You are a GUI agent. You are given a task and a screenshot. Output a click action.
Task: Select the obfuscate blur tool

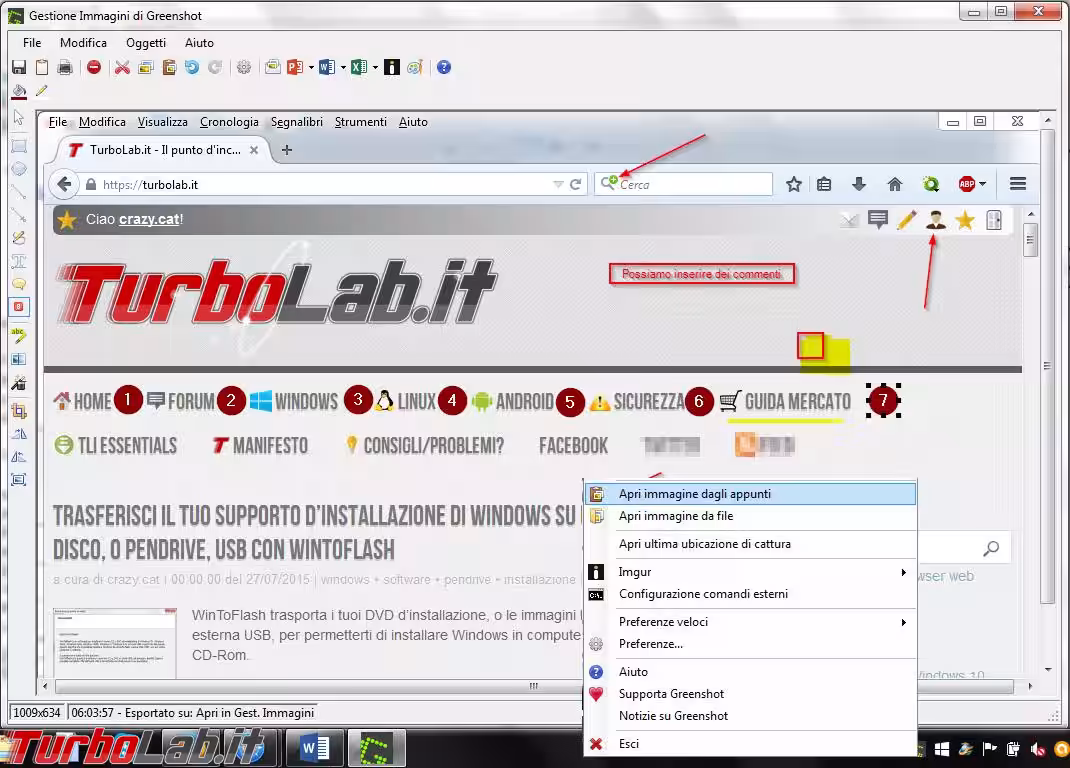[19, 359]
